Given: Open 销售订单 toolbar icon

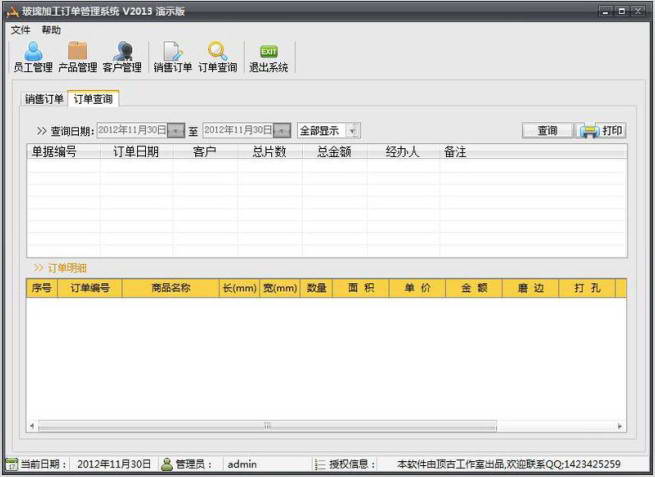Looking at the screenshot, I should tap(173, 57).
